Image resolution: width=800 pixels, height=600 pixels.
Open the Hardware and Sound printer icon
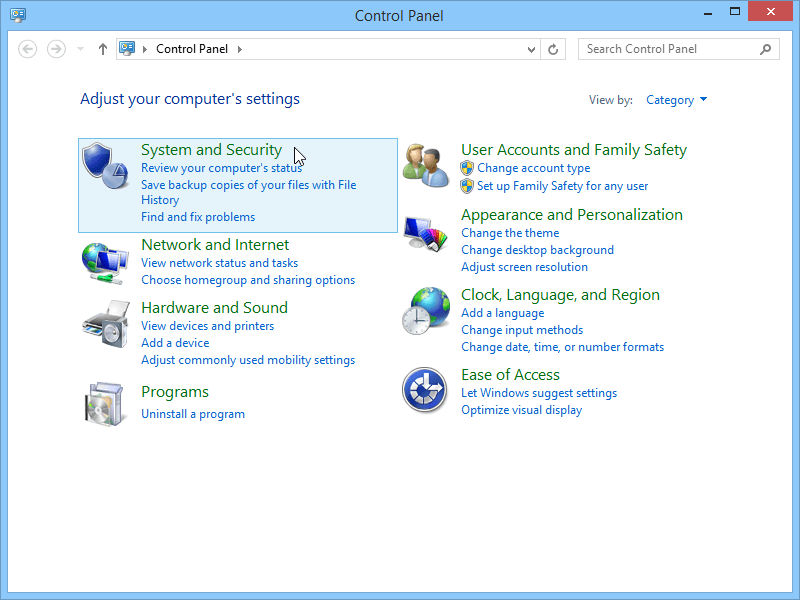click(x=105, y=324)
